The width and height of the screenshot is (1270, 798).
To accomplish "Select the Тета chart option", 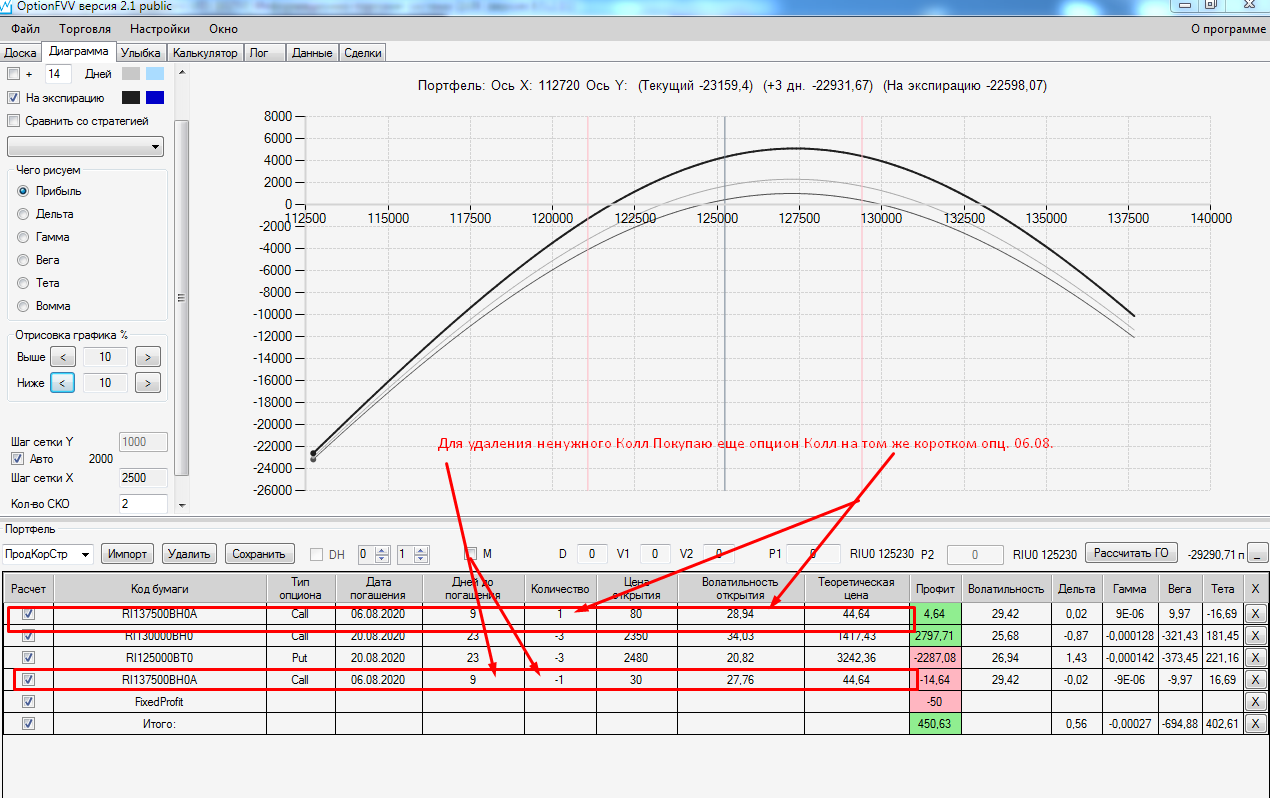I will coord(24,283).
